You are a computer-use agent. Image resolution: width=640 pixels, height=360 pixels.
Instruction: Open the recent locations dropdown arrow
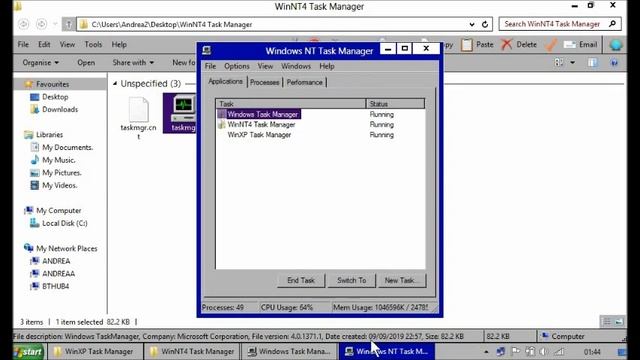(x=55, y=24)
